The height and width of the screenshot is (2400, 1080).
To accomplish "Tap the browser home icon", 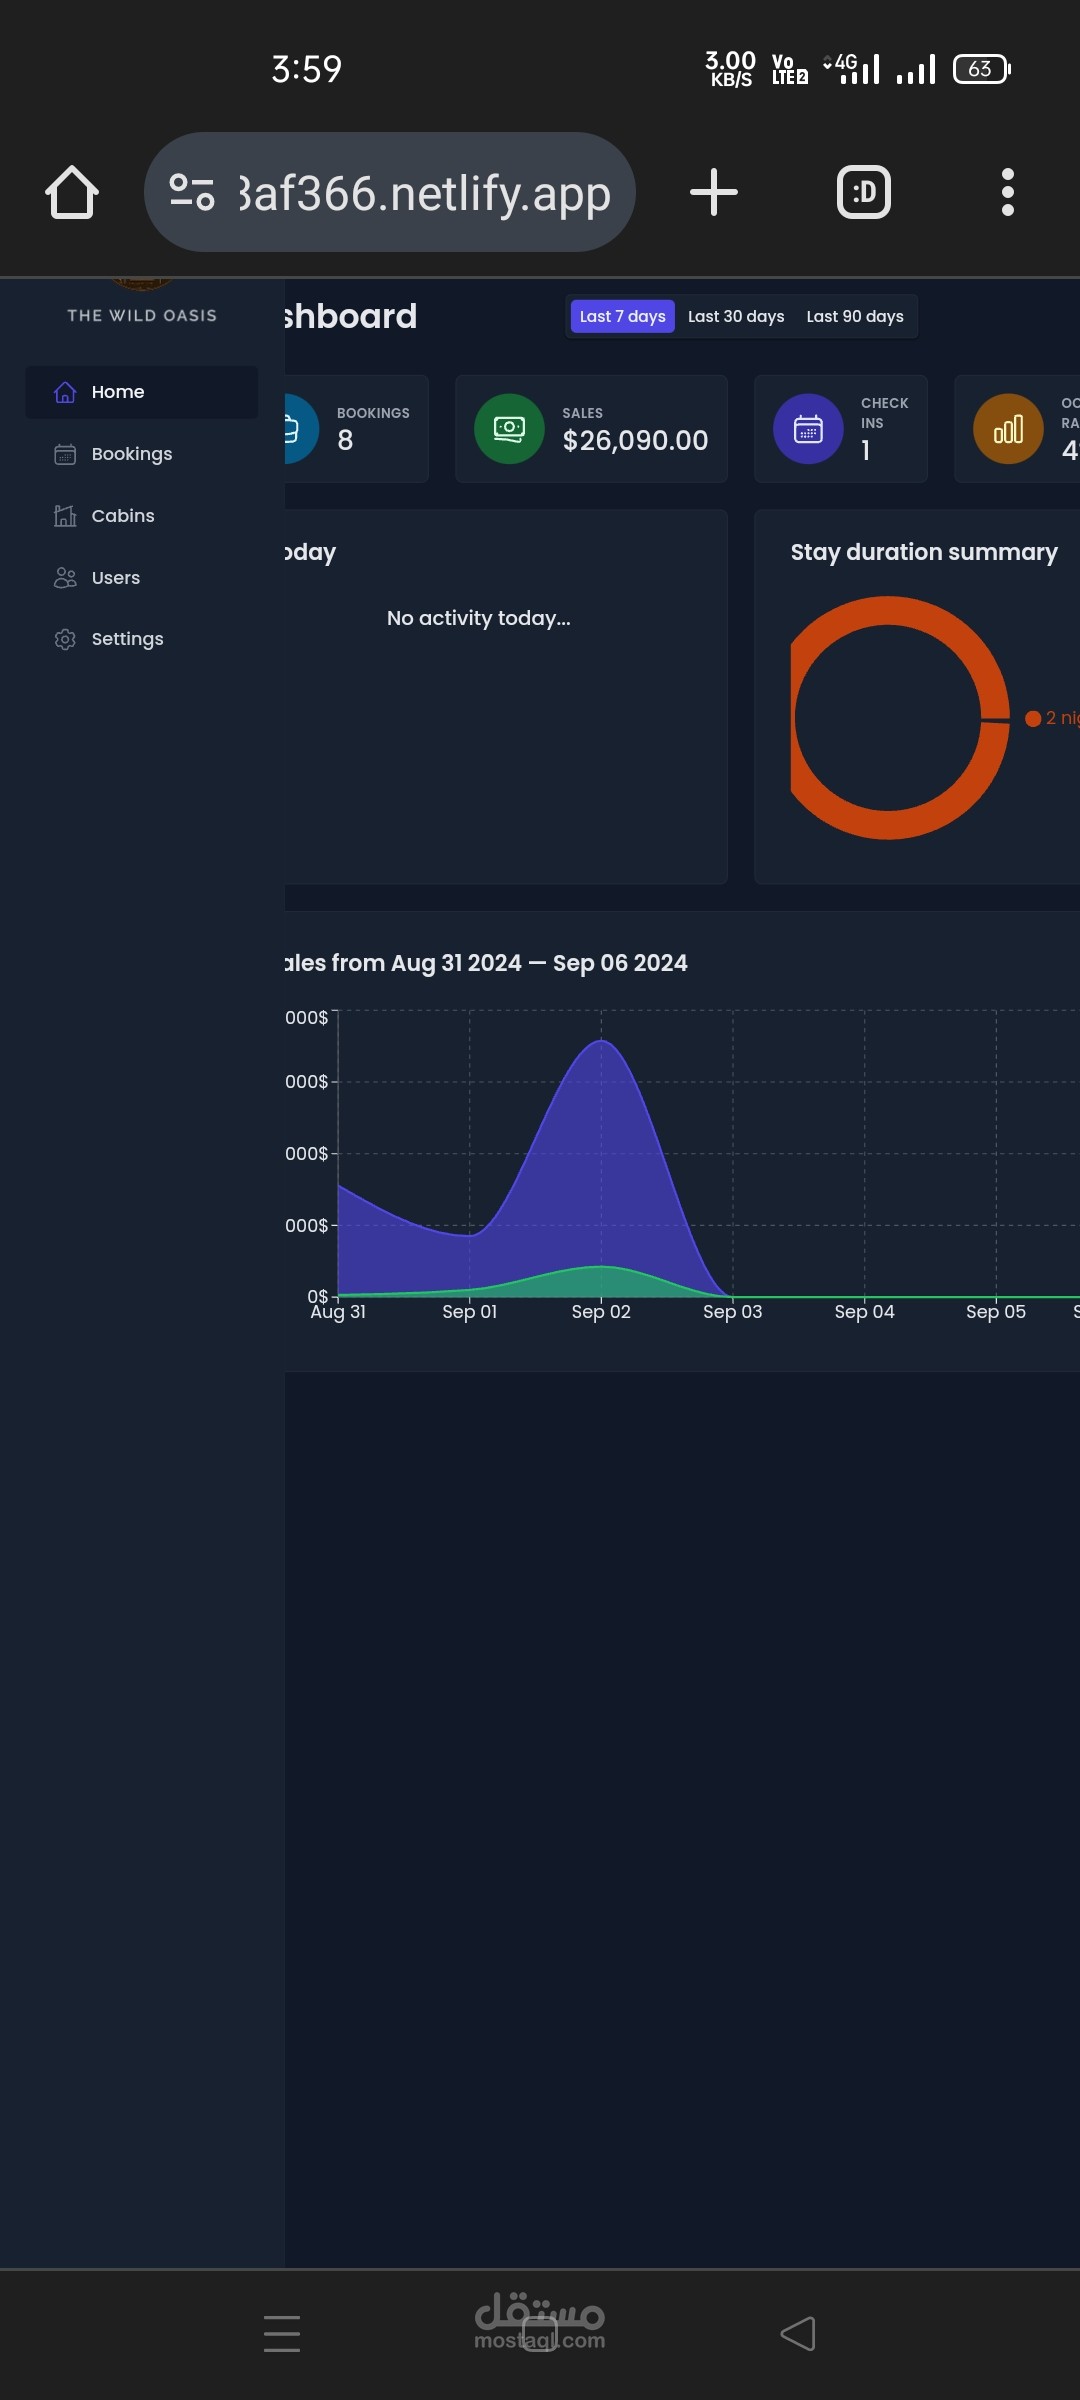I will click(x=72, y=192).
